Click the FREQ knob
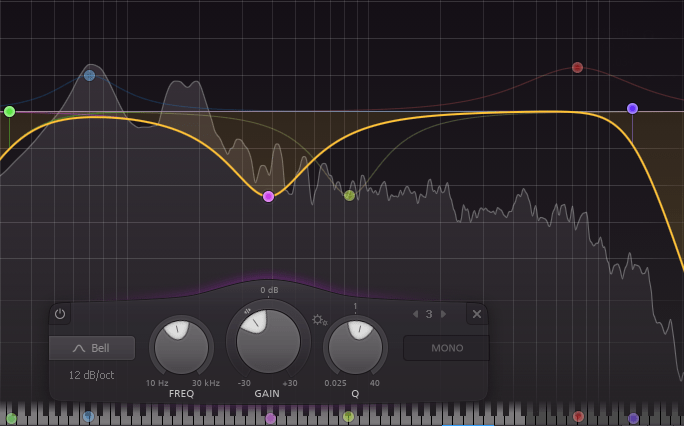Viewport: 684px width, 426px height. pos(182,346)
